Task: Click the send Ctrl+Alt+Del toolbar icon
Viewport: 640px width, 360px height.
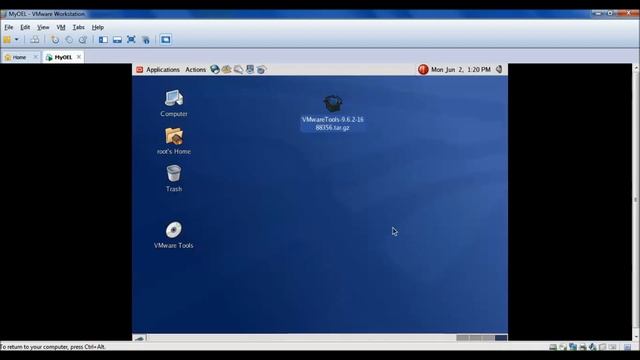Action: (35, 40)
